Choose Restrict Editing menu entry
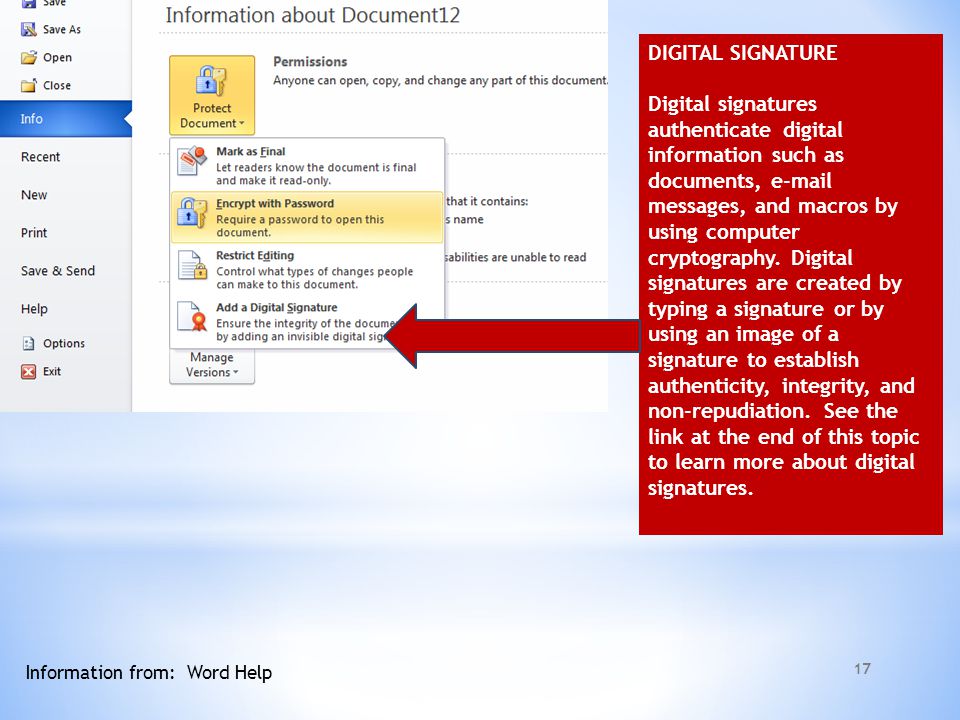This screenshot has height=720, width=960. 307,269
